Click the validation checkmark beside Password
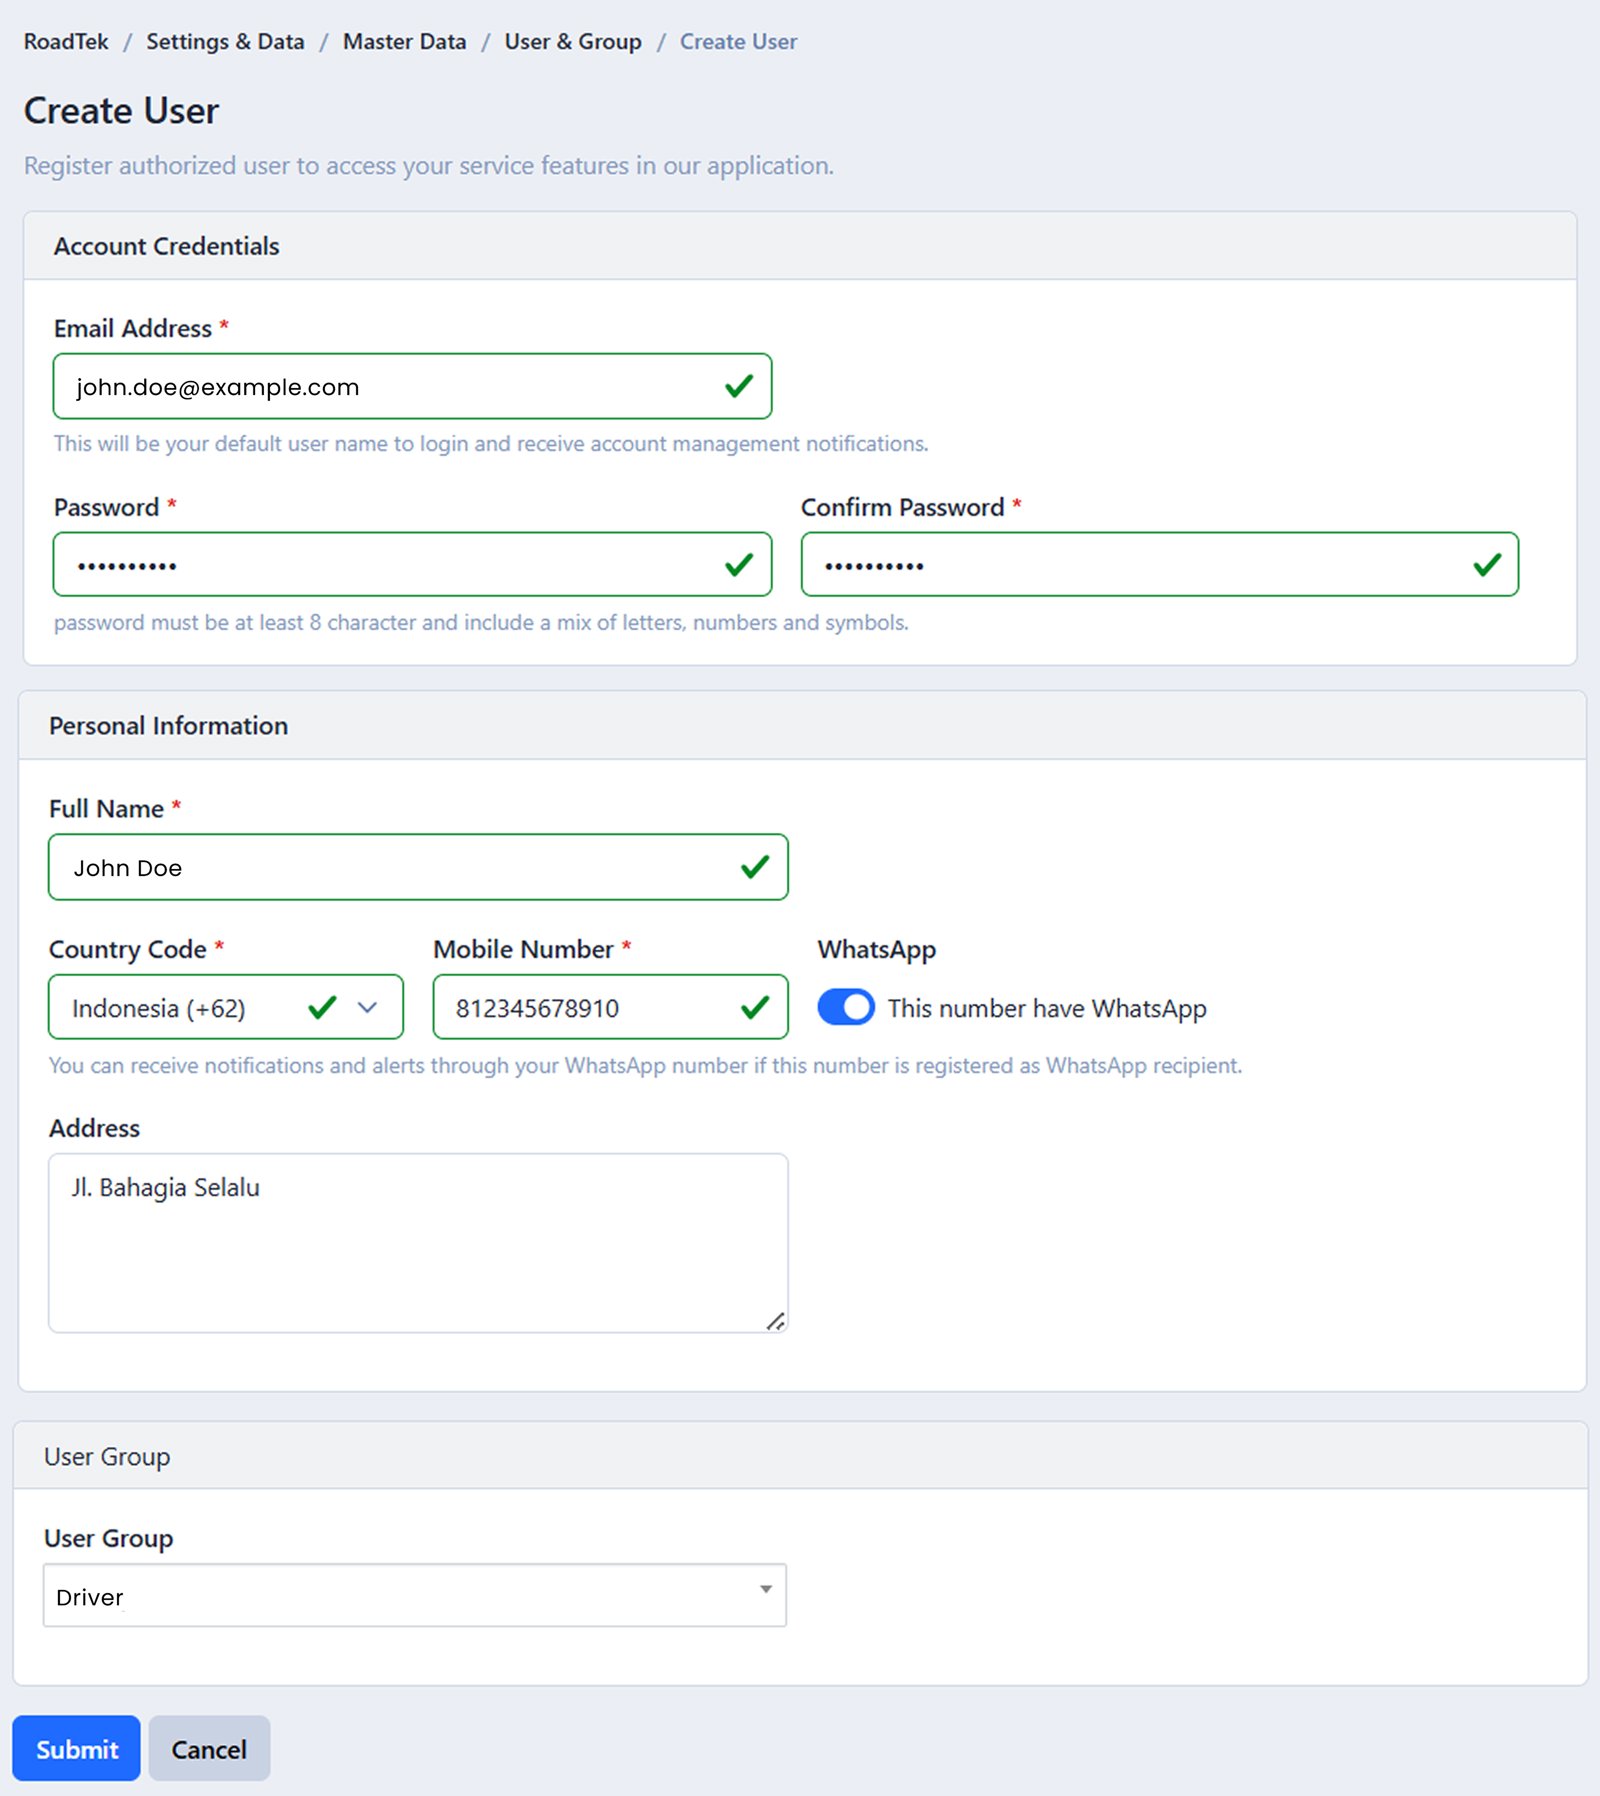This screenshot has height=1796, width=1600. pyautogui.click(x=740, y=564)
